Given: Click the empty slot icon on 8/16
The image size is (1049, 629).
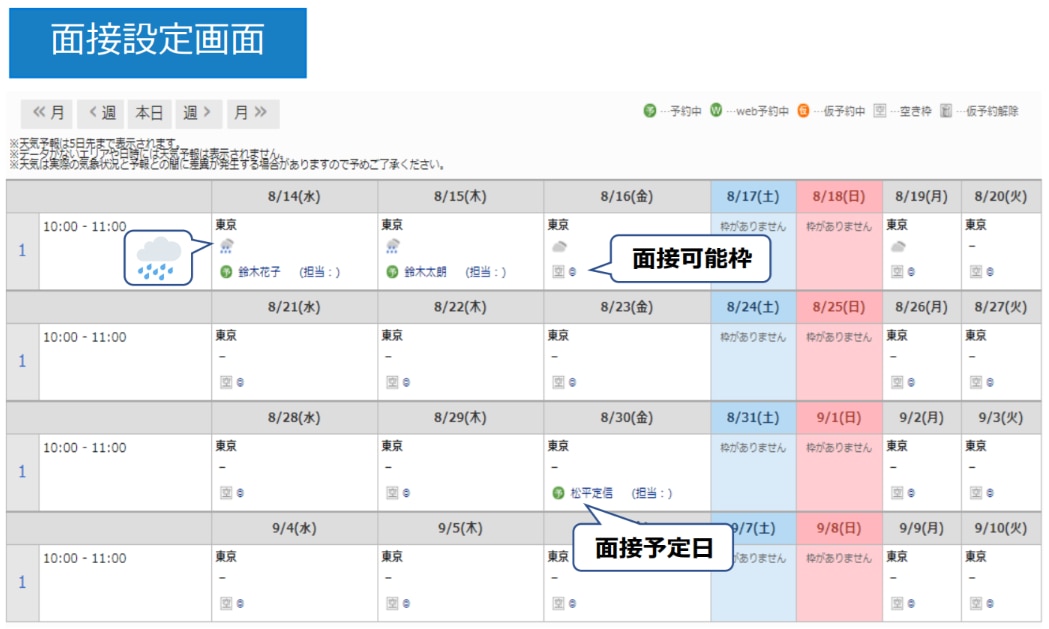Looking at the screenshot, I should (558, 272).
